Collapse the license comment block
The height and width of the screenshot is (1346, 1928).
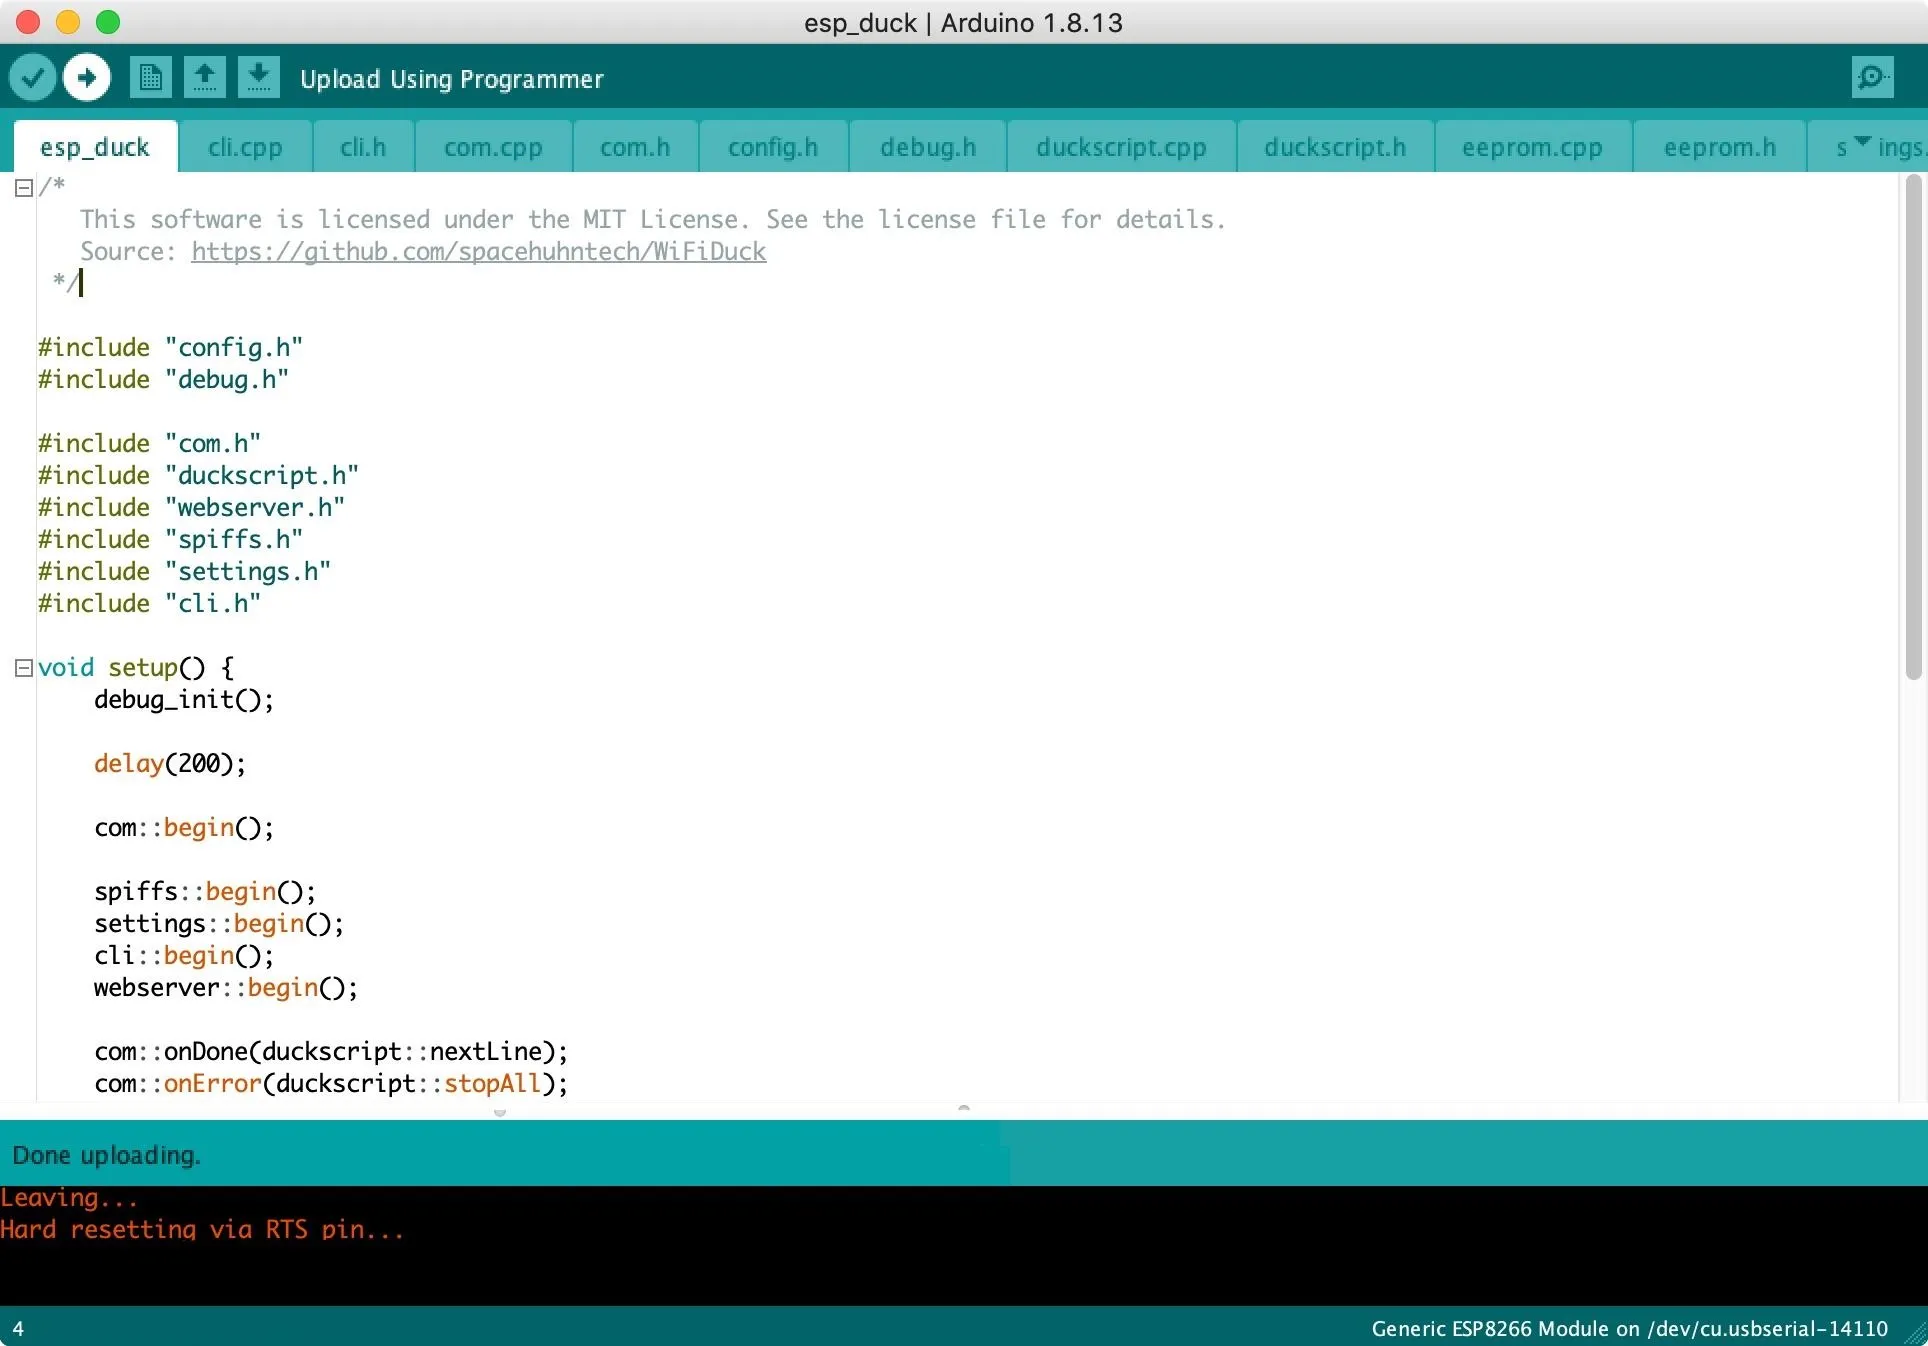(x=24, y=188)
